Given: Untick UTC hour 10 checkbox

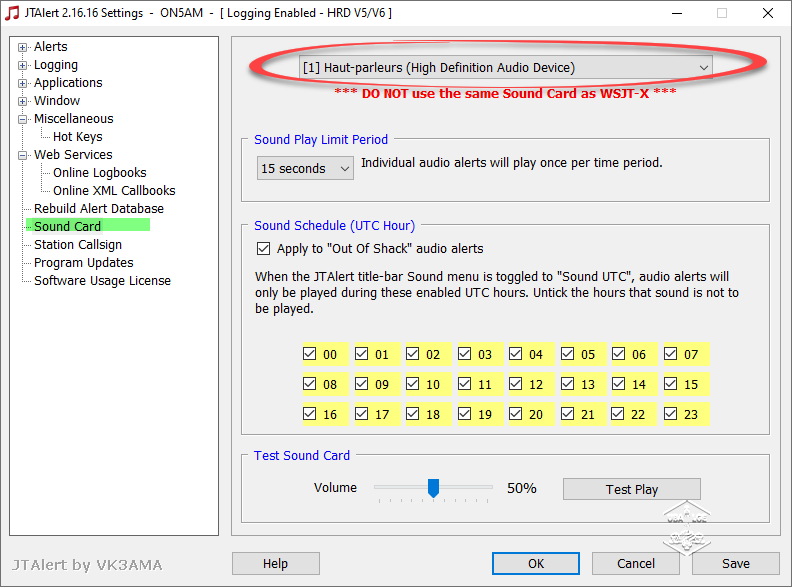Looking at the screenshot, I should coord(413,384).
